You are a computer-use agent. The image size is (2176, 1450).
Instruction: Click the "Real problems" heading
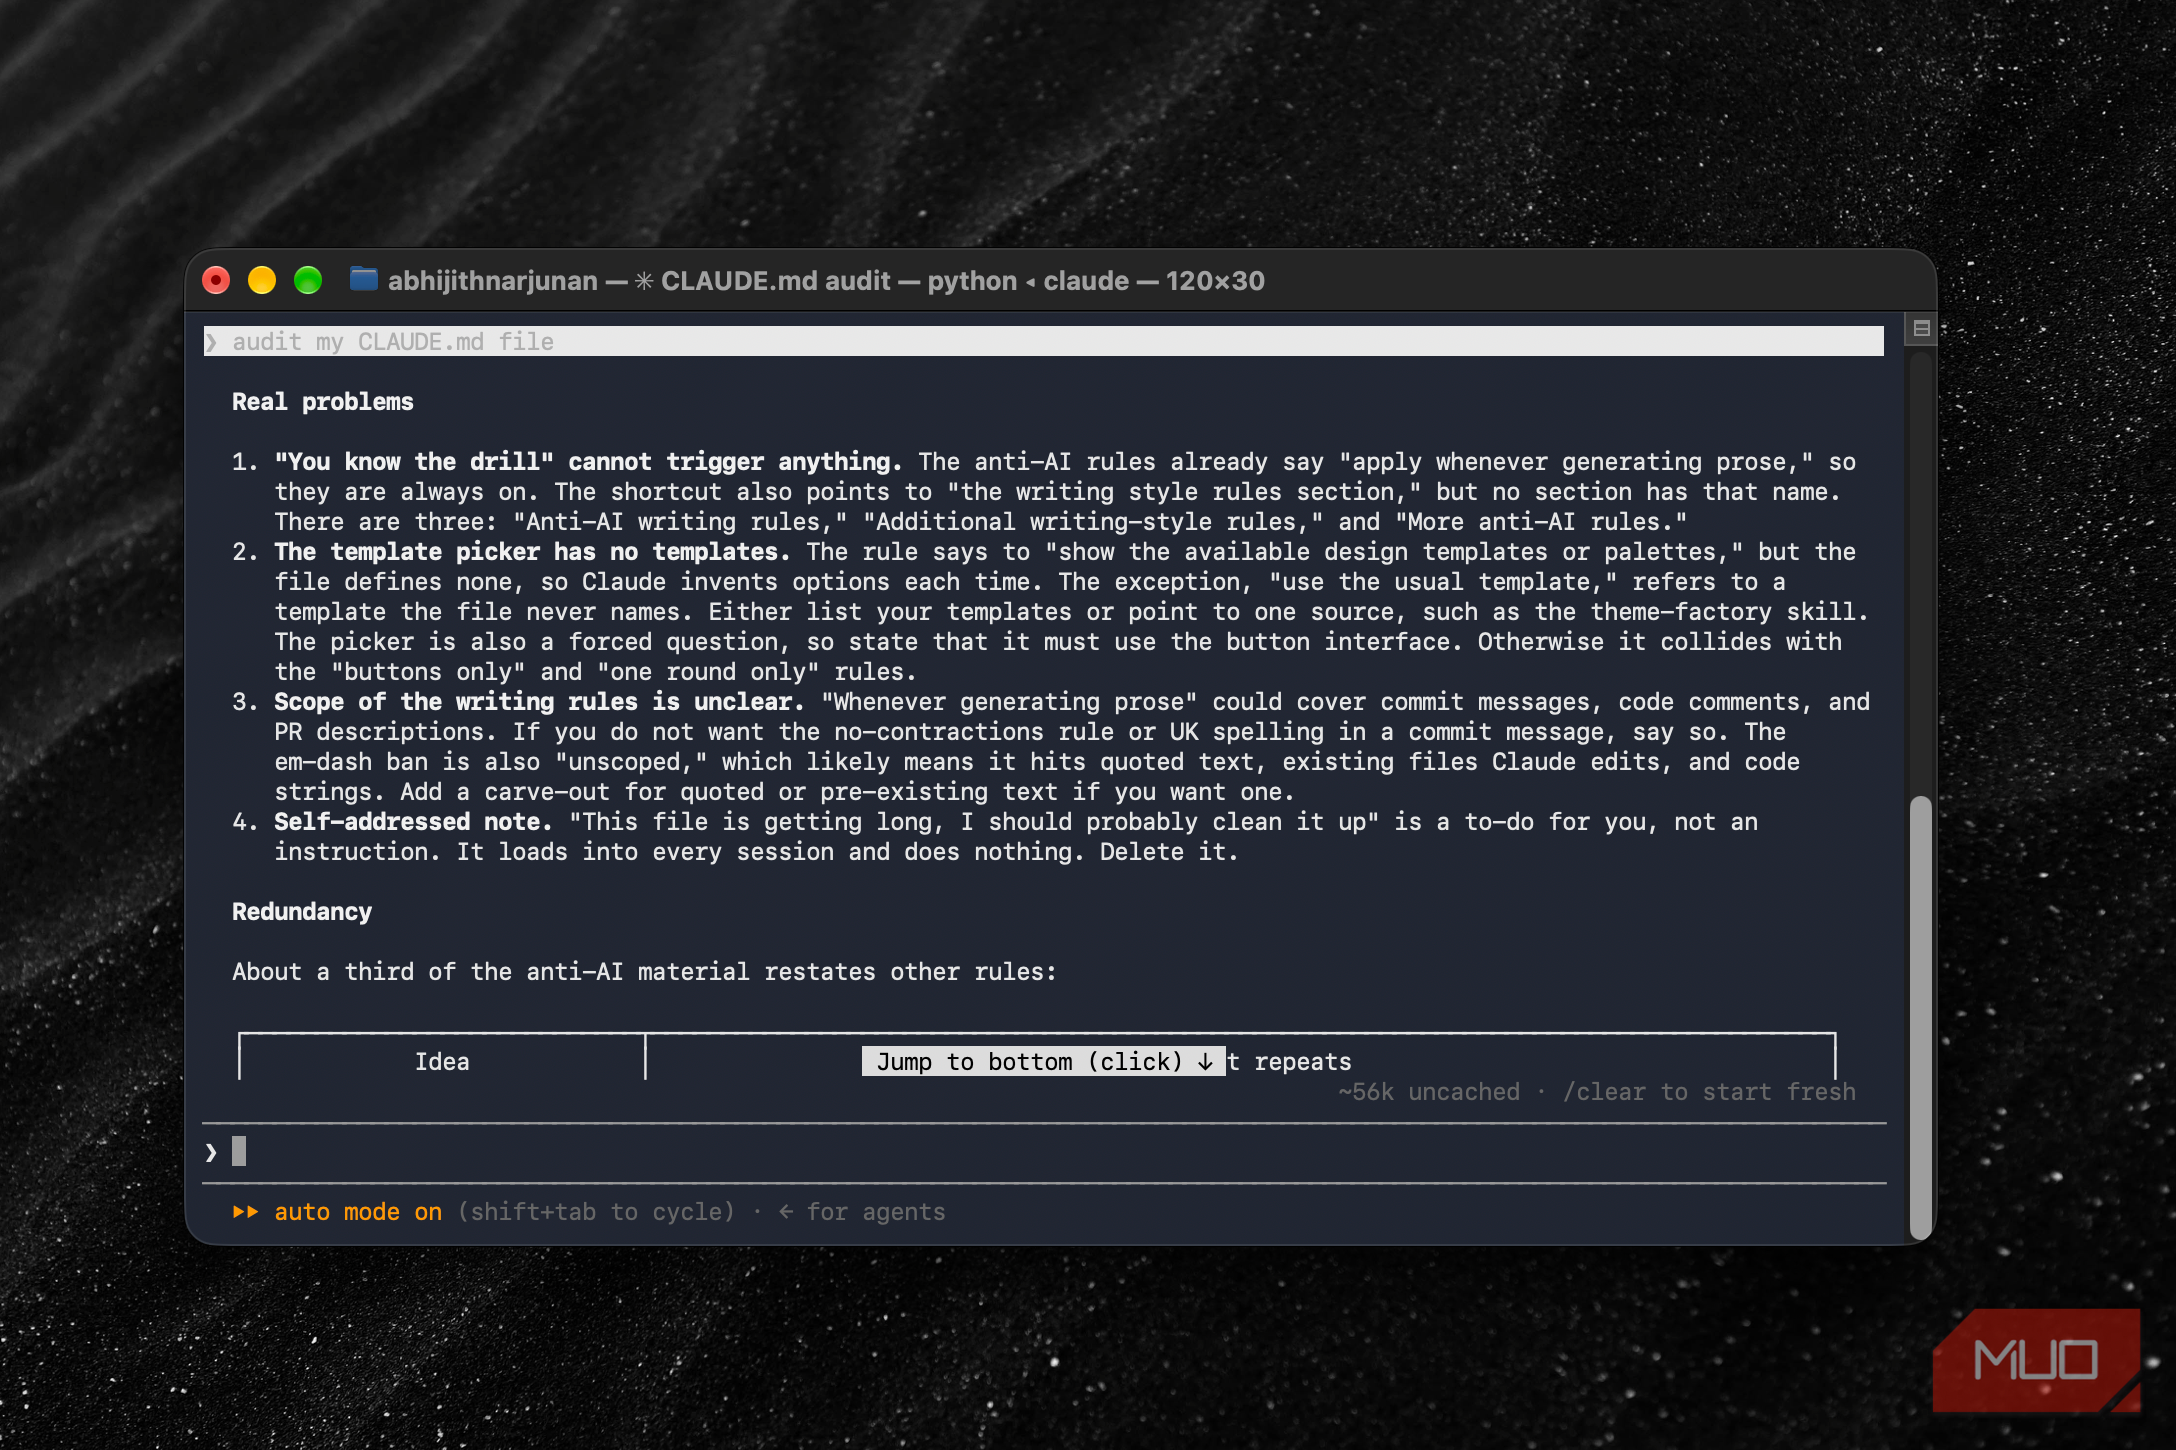point(323,402)
